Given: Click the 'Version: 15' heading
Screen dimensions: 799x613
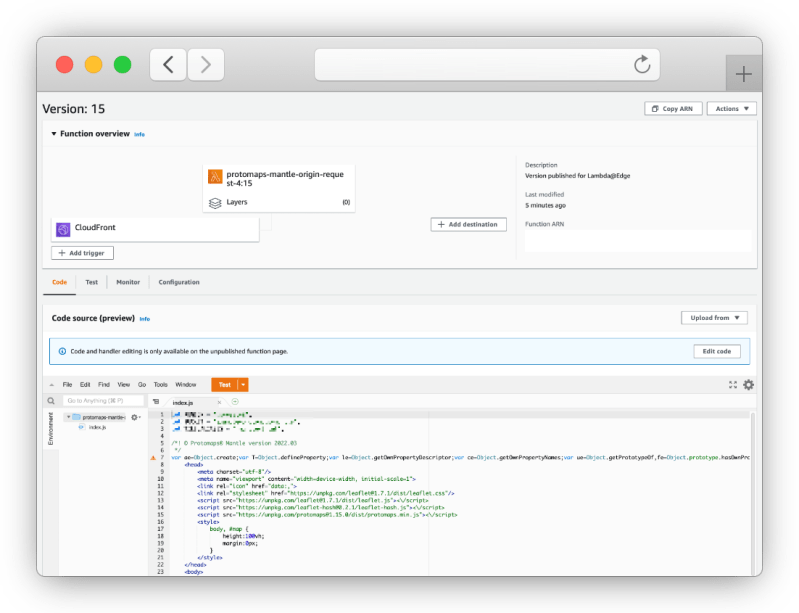Looking at the screenshot, I should [x=73, y=109].
